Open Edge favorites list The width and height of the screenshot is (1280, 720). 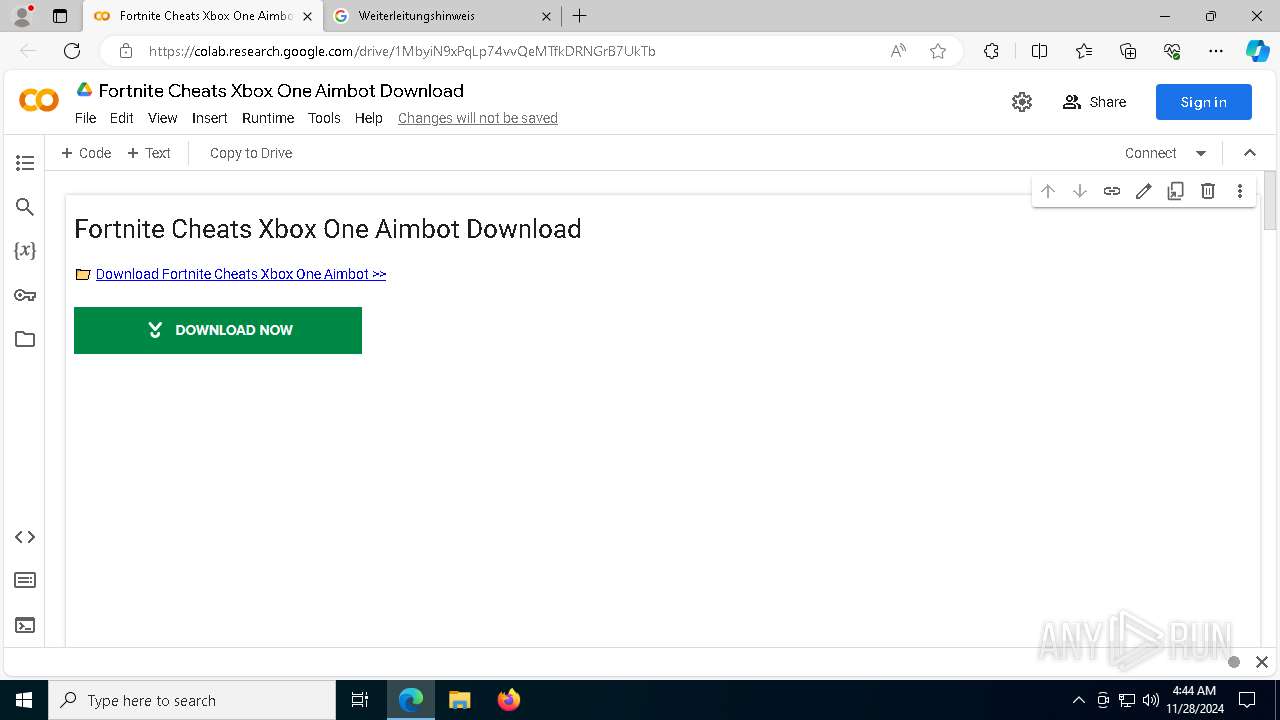(x=1084, y=51)
